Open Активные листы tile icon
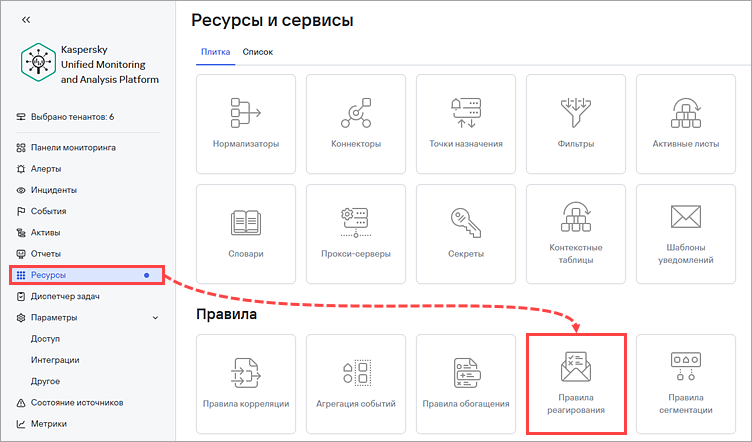Screen dimensions: 752x442 (x=686, y=113)
